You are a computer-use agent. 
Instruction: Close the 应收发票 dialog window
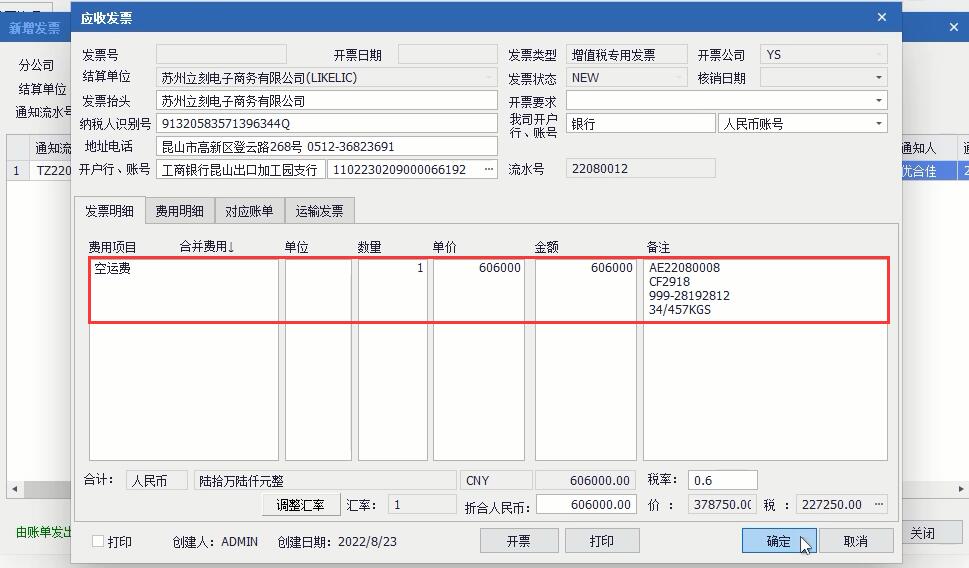pyautogui.click(x=881, y=17)
